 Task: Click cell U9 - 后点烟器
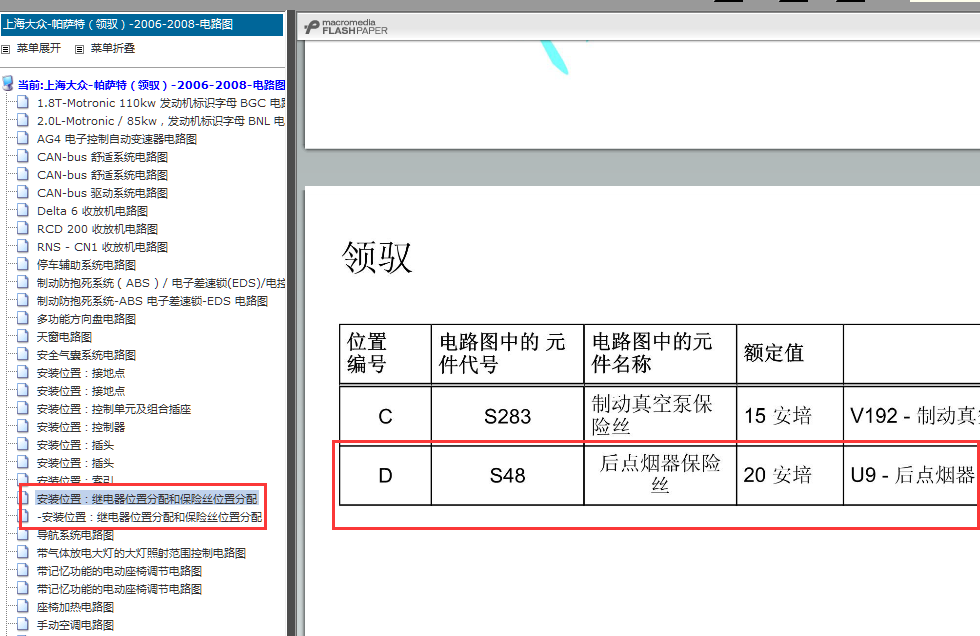(x=912, y=475)
